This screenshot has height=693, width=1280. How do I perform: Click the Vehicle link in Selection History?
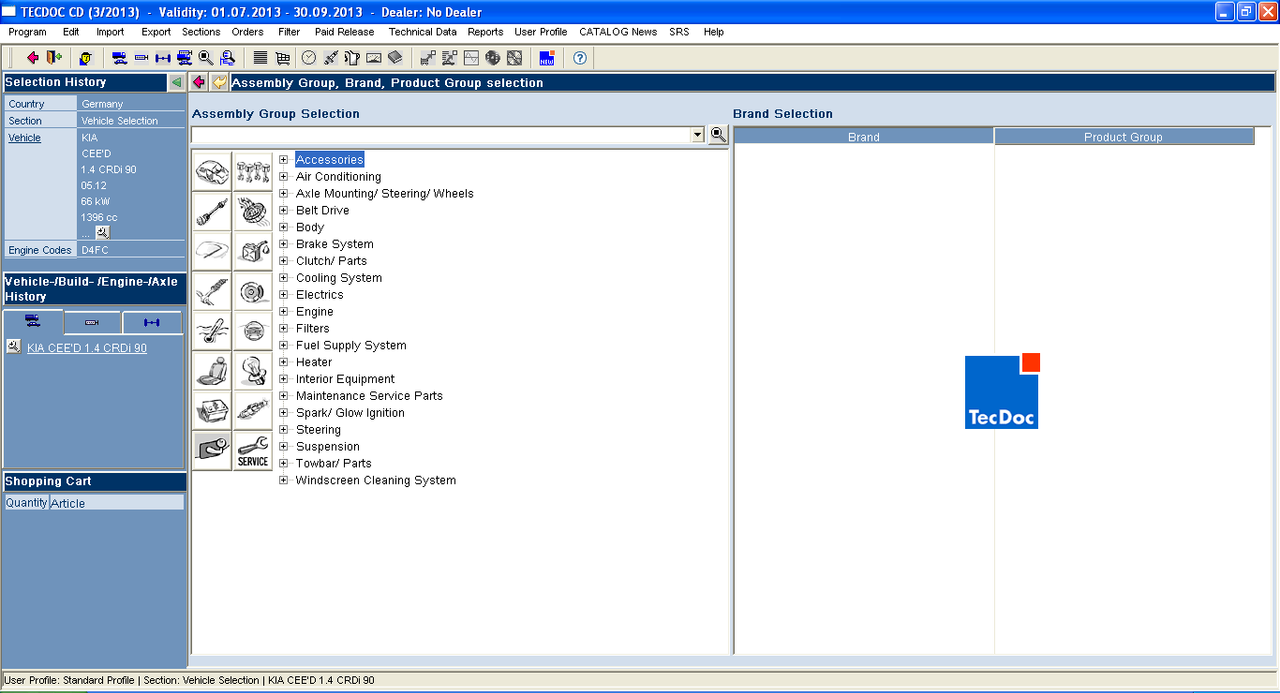coord(25,138)
